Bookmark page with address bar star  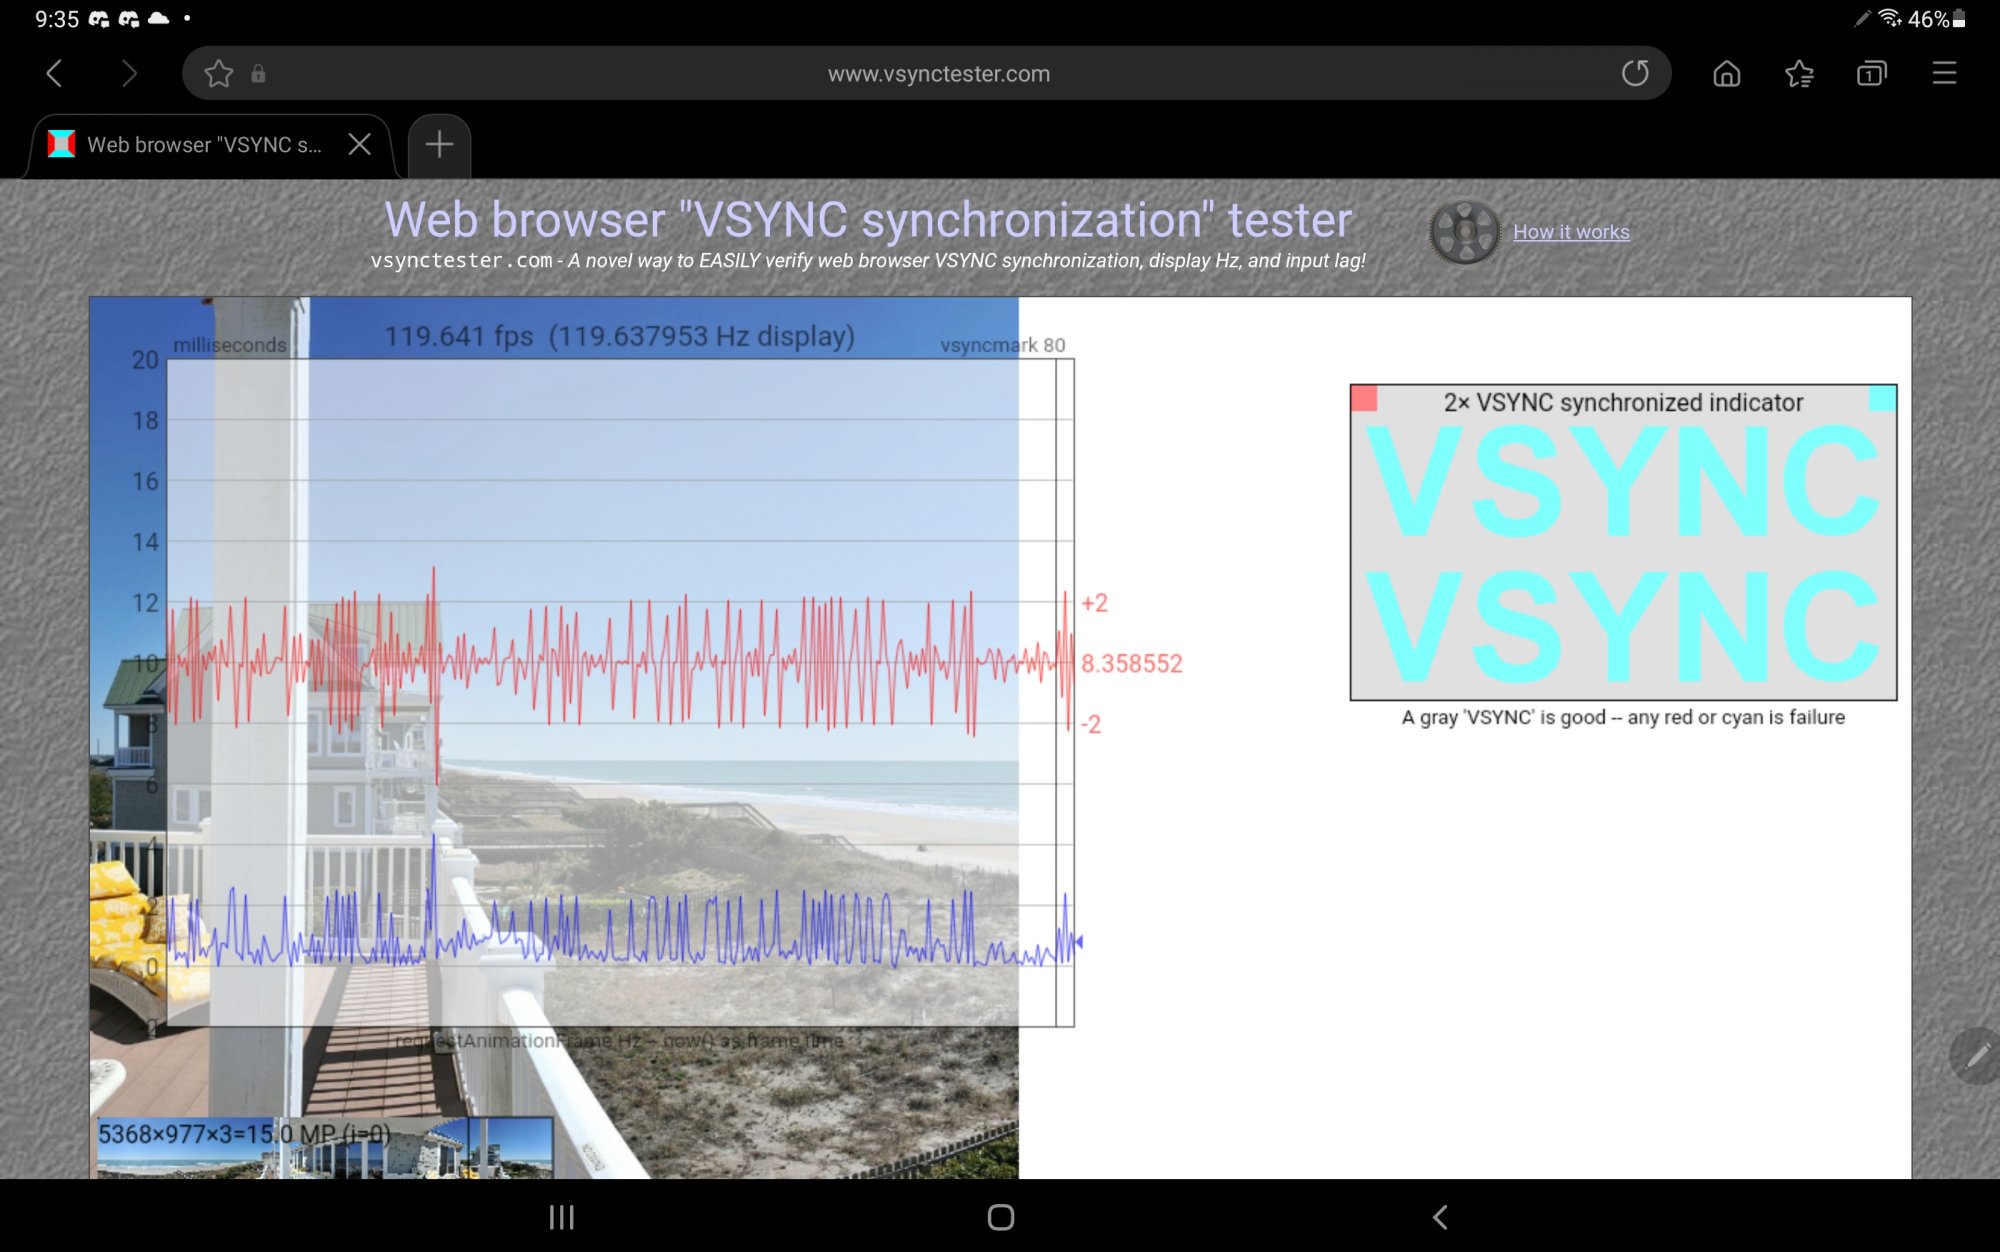pos(218,73)
